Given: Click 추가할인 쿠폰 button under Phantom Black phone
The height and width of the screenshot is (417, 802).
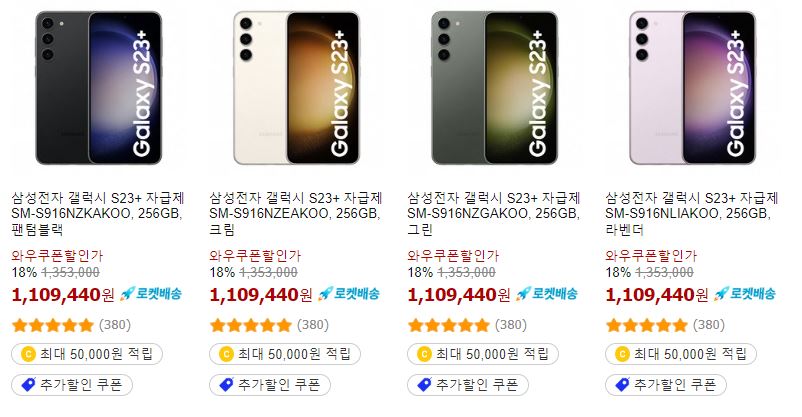Looking at the screenshot, I should click(72, 385).
